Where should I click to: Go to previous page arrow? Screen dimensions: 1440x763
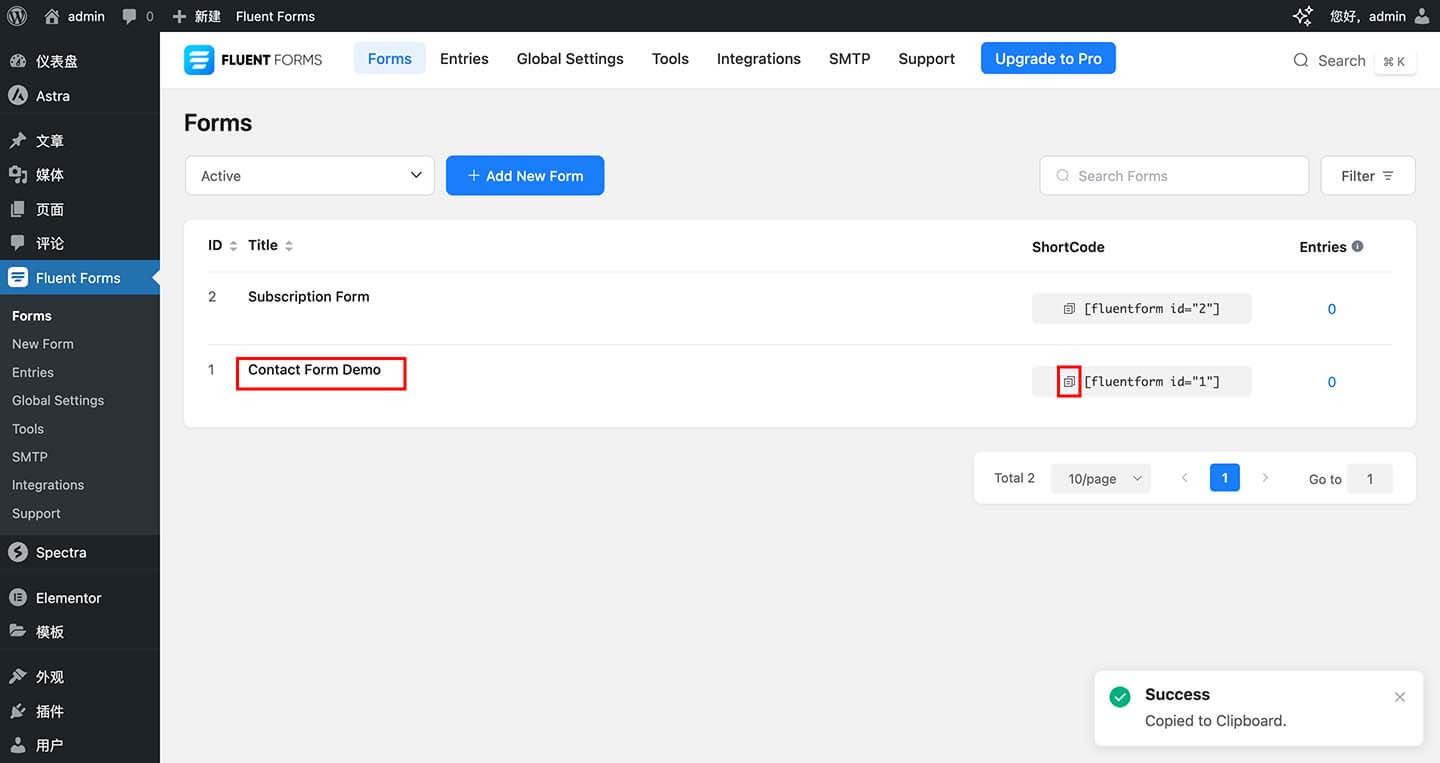pos(1185,478)
